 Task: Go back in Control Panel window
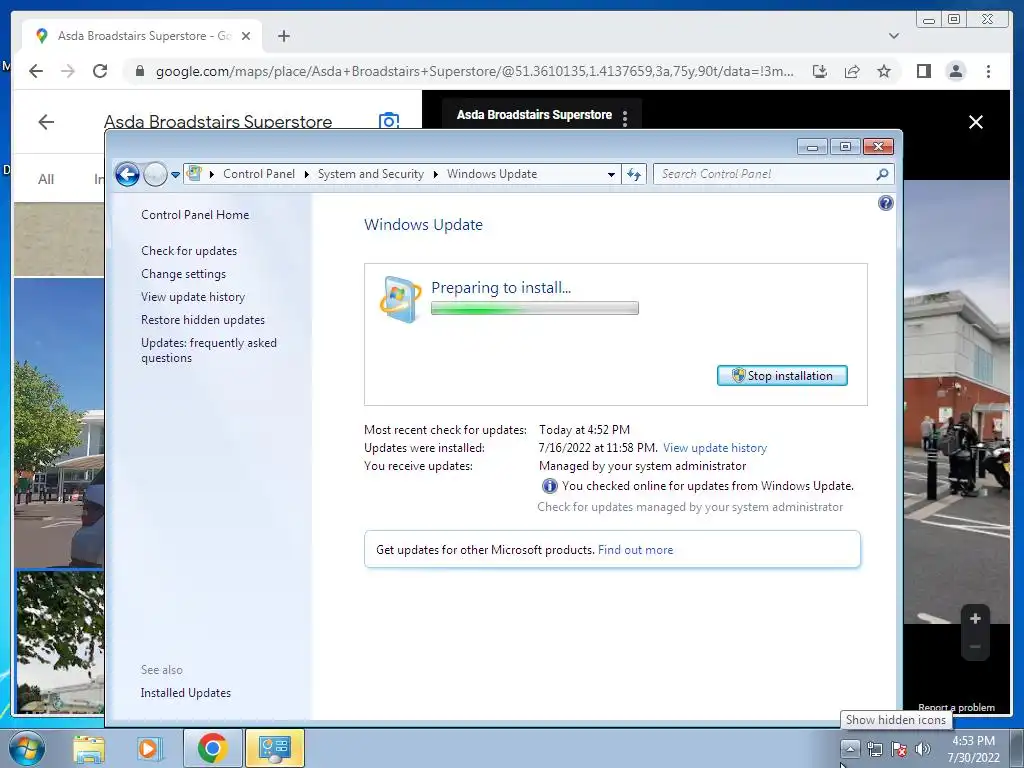click(x=127, y=174)
